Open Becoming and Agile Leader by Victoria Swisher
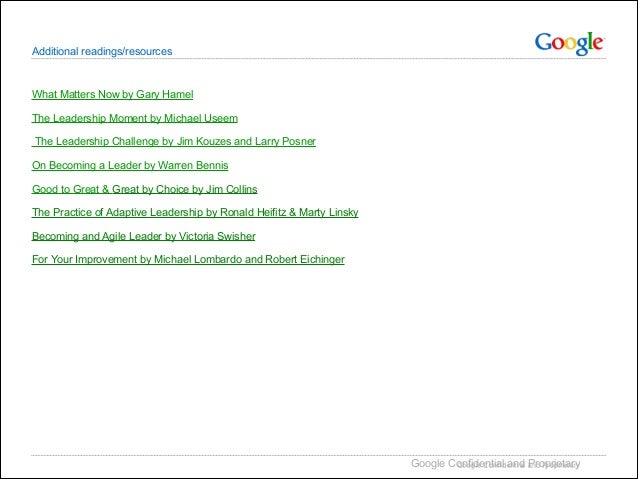Screen dimensions: 638x479 144,236
